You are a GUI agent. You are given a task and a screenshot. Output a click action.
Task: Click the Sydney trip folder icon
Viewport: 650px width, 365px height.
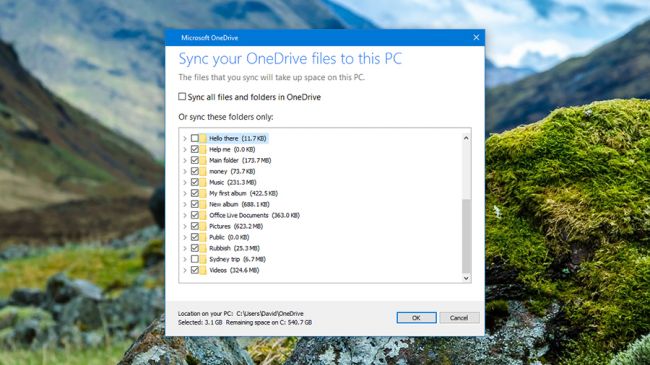point(203,259)
